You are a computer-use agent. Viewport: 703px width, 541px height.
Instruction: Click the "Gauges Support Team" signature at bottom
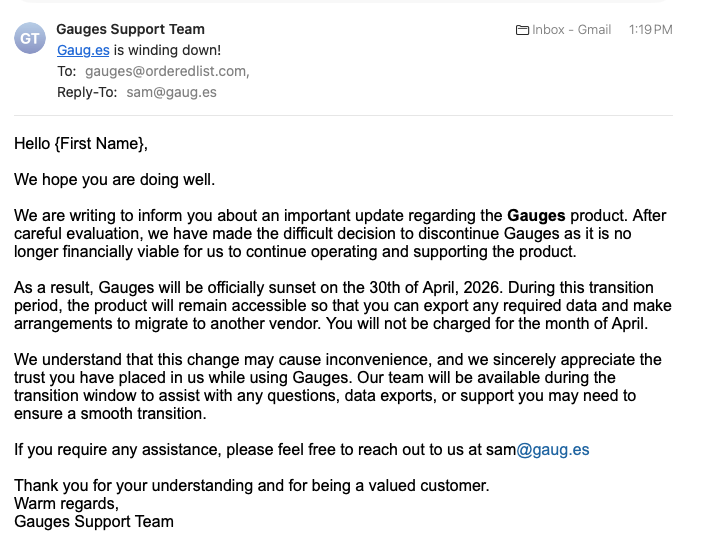(94, 522)
